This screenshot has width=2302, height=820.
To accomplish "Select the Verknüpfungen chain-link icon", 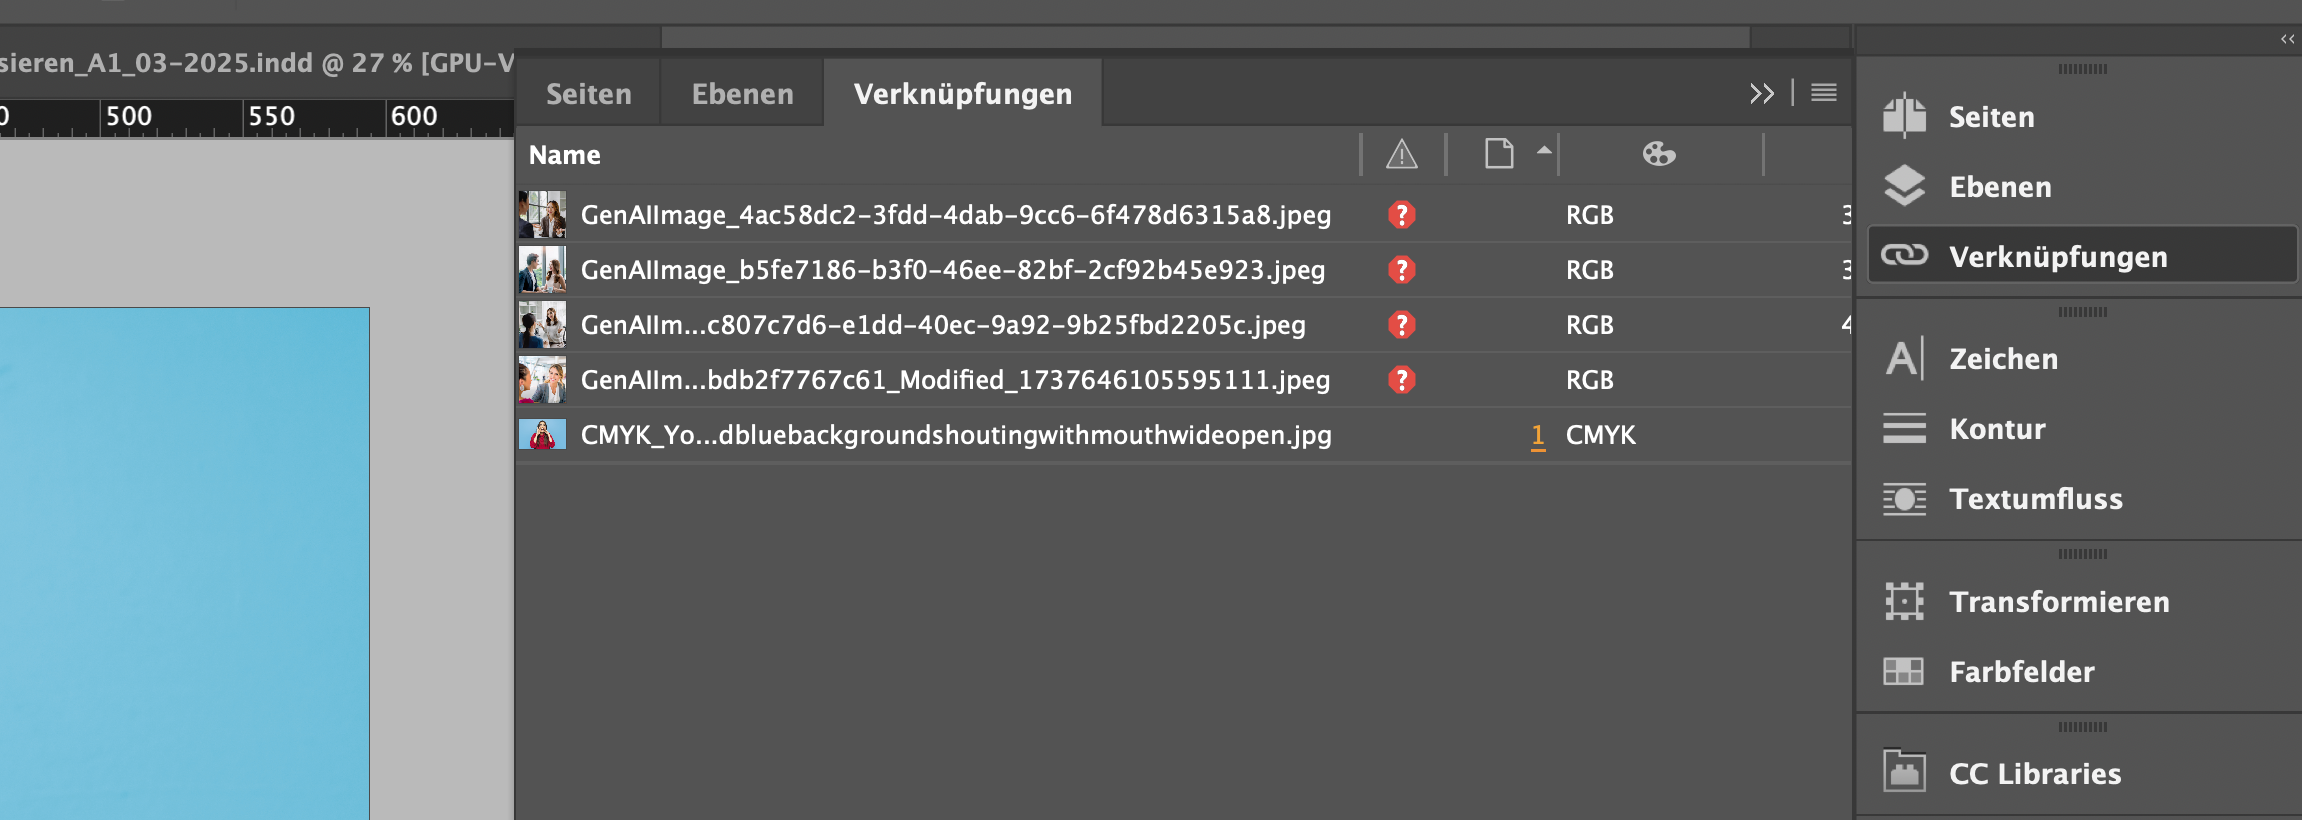I will tap(1905, 255).
